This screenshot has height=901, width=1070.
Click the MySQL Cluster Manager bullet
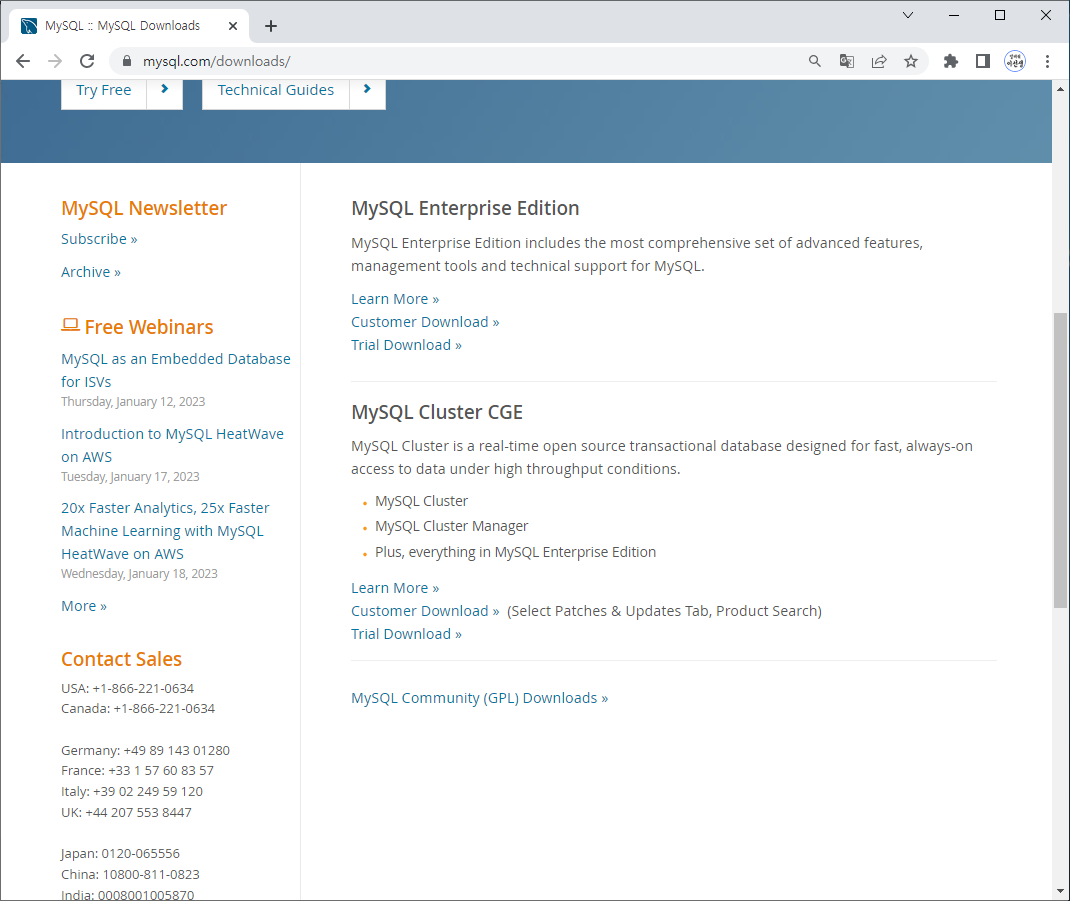(452, 526)
